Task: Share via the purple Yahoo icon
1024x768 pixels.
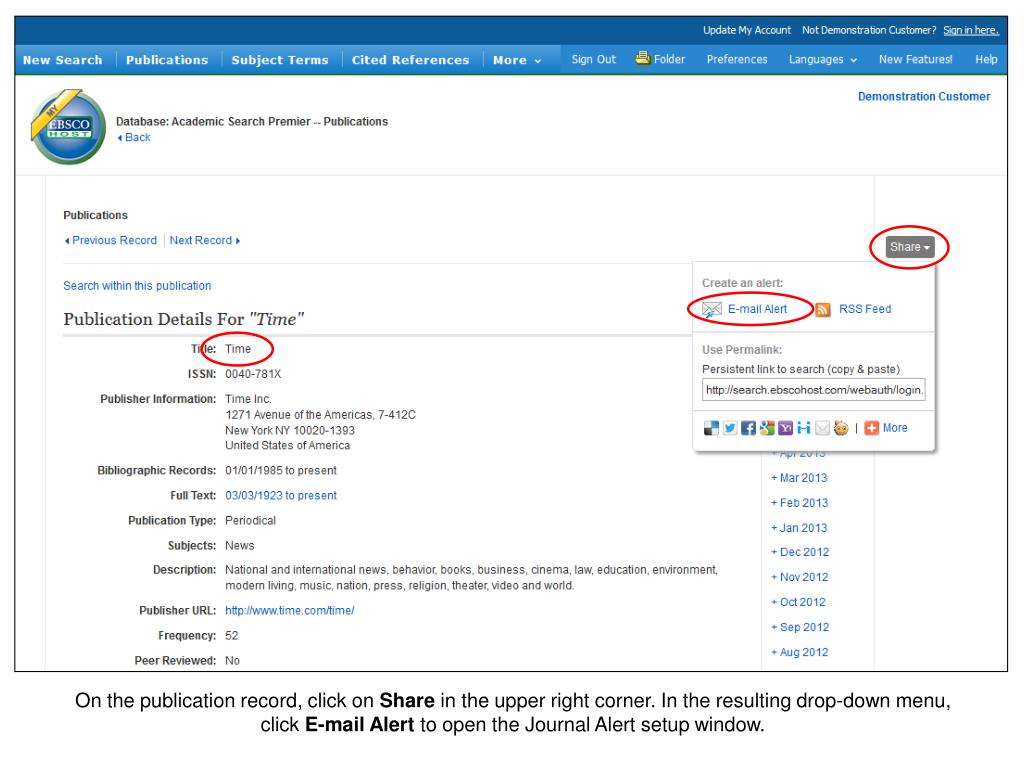Action: click(x=785, y=428)
